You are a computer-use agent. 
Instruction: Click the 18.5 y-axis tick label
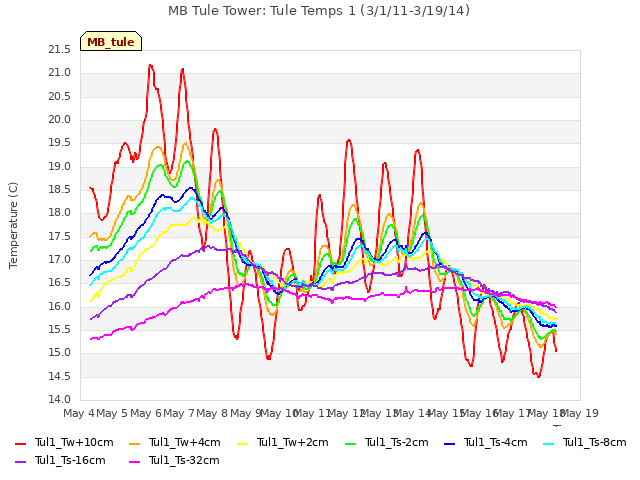click(60, 190)
